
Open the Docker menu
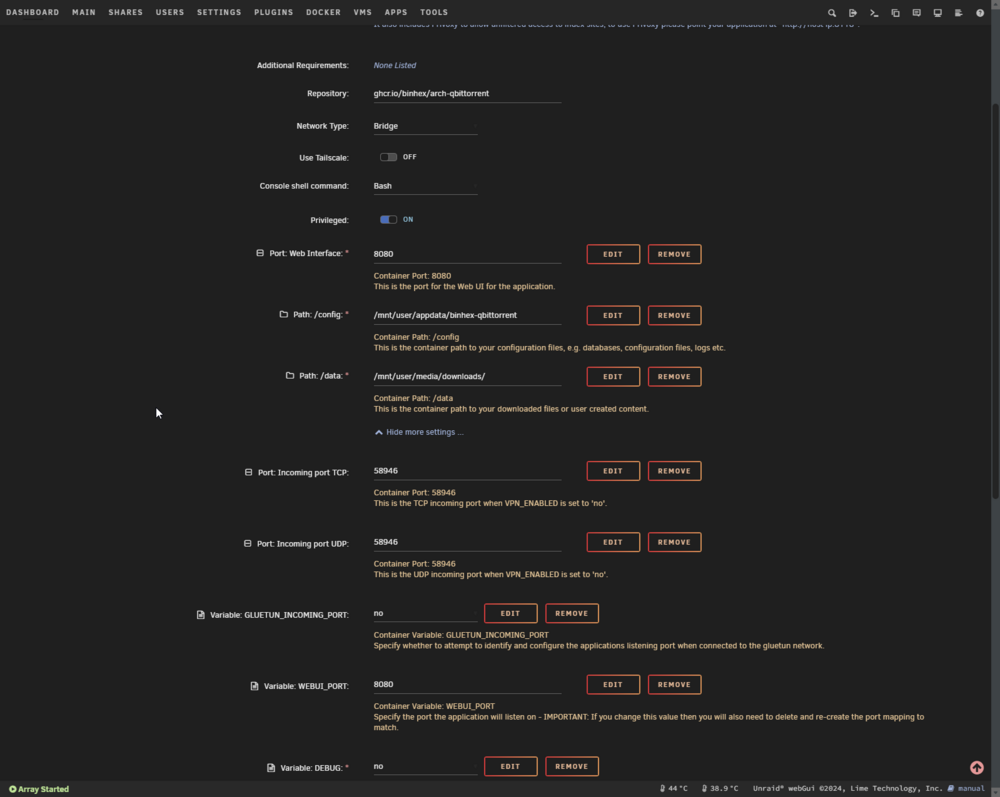(x=323, y=12)
